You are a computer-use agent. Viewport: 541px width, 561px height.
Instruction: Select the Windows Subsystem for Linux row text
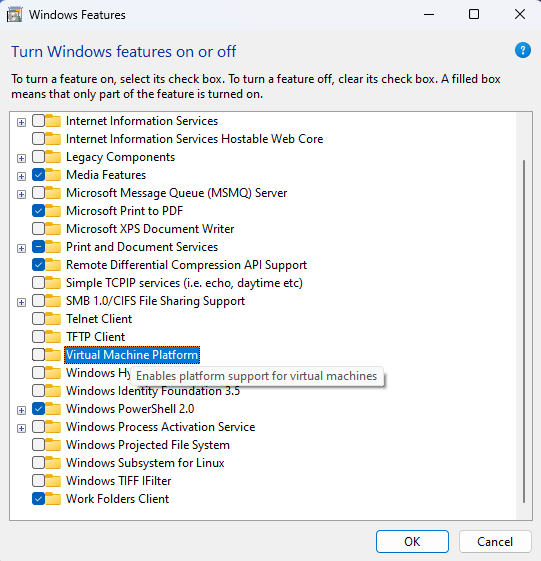[145, 463]
